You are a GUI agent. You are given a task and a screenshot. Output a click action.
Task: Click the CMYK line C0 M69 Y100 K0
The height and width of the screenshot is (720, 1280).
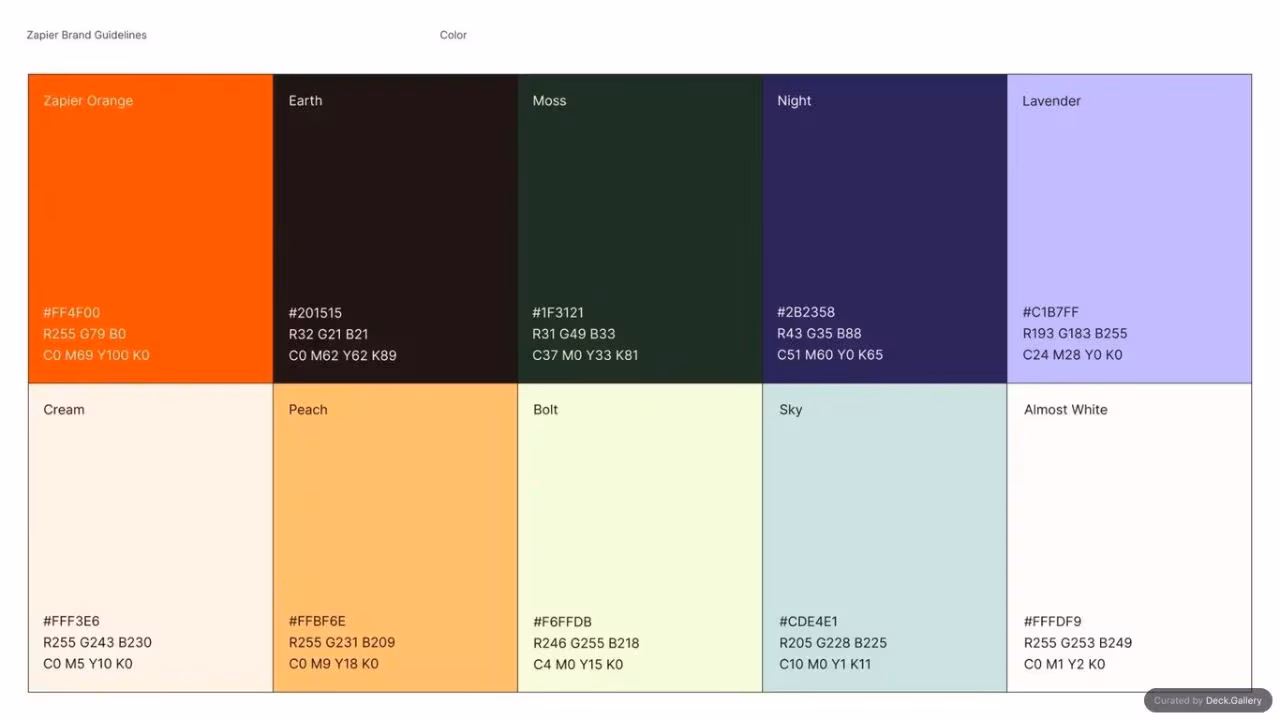(x=96, y=355)
